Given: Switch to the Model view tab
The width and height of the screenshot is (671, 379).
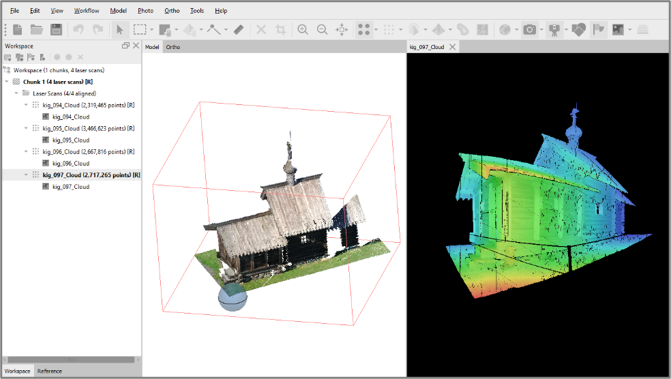Looking at the screenshot, I should tap(152, 47).
